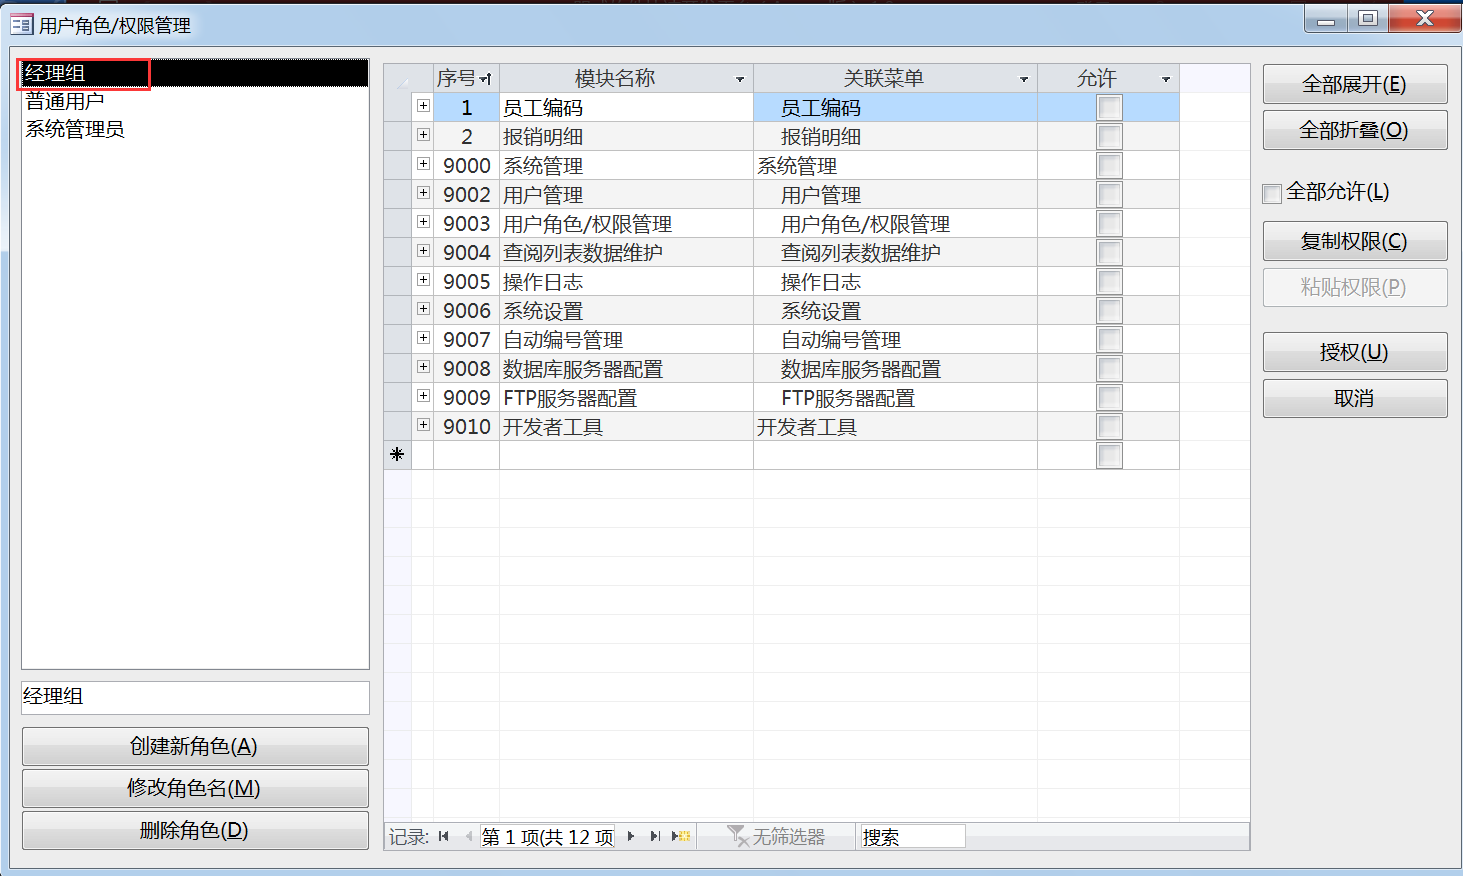Click 授权(U) button
Screen dimensions: 1463x876
click(x=1355, y=352)
